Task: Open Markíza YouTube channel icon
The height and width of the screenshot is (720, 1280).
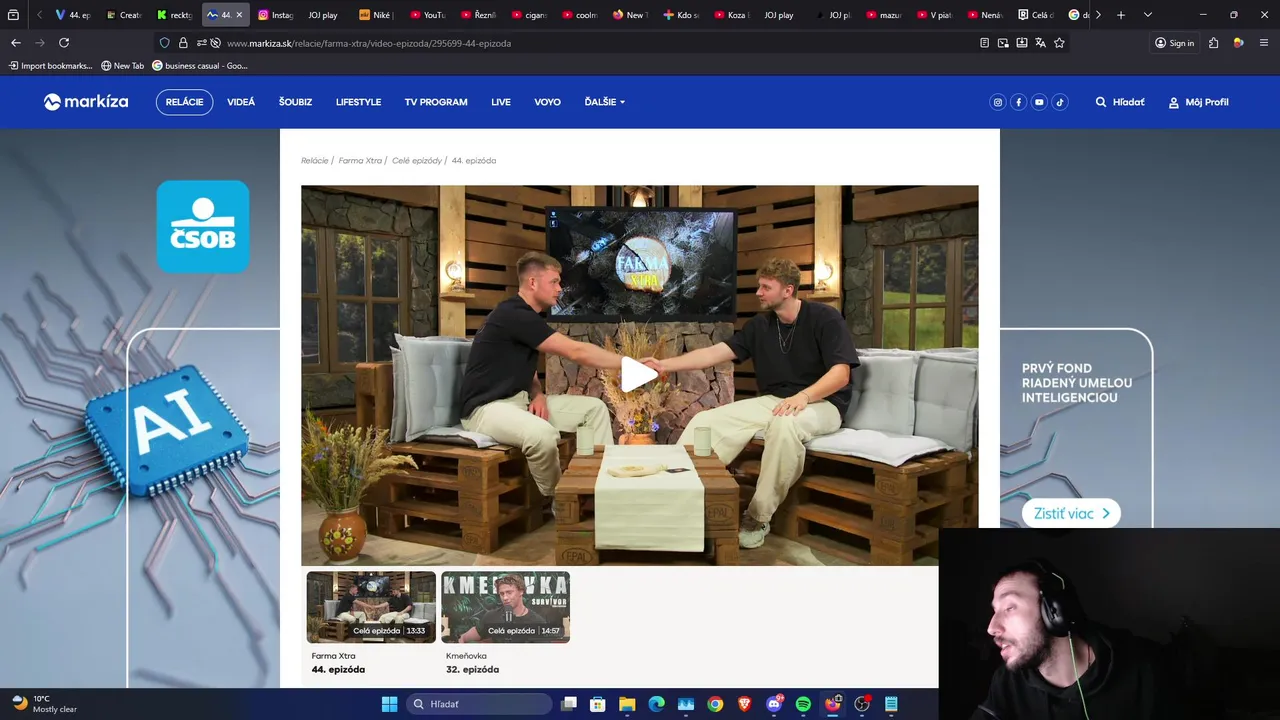Action: (1039, 102)
